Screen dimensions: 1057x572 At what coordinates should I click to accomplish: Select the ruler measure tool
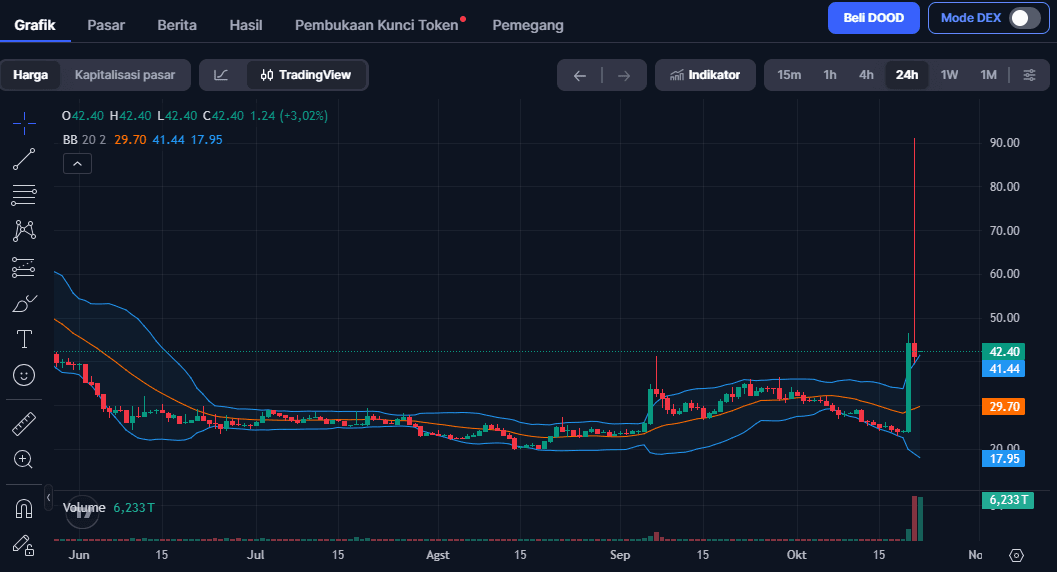pos(24,424)
